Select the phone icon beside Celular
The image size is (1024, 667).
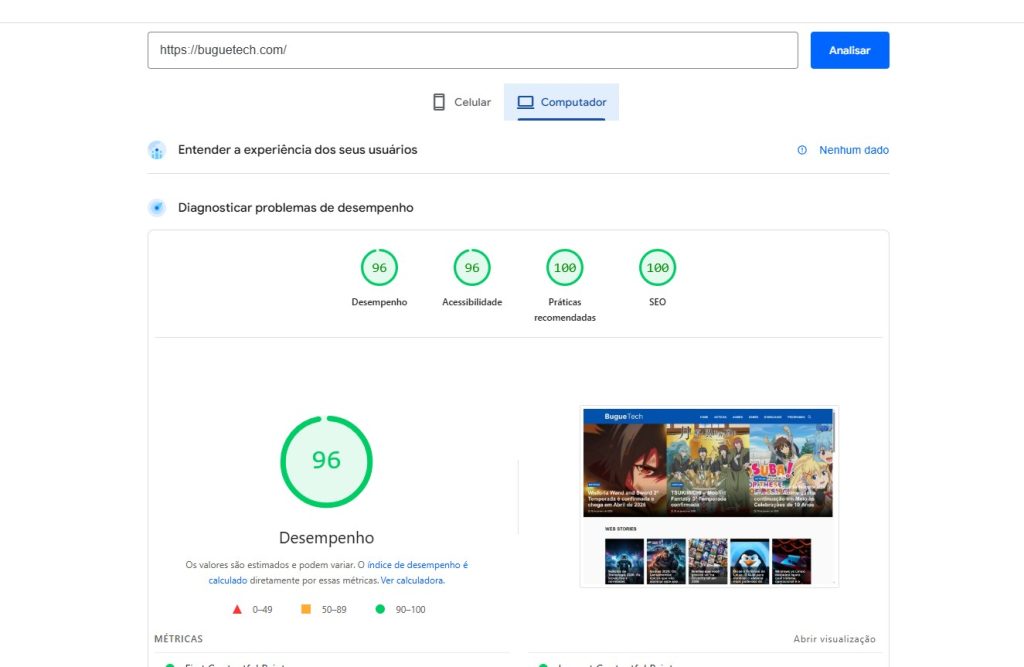tap(438, 101)
